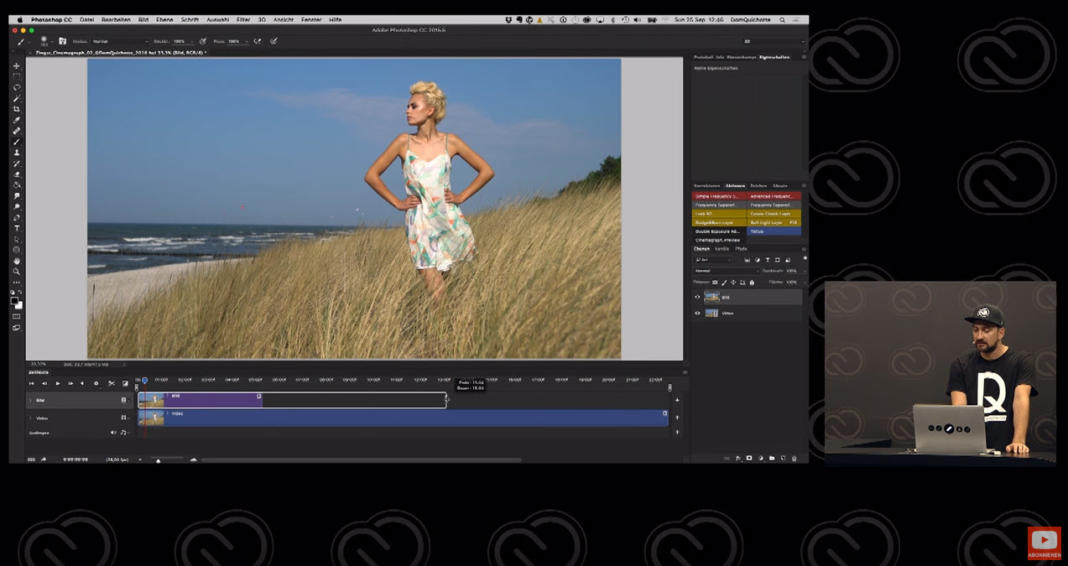Select the Type tool
The width and height of the screenshot is (1068, 566).
(16, 228)
